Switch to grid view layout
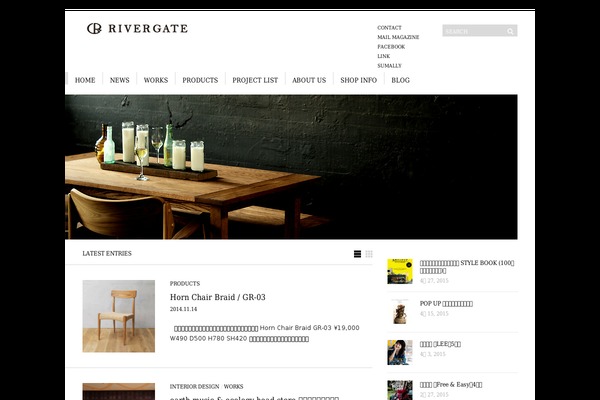 (x=369, y=254)
